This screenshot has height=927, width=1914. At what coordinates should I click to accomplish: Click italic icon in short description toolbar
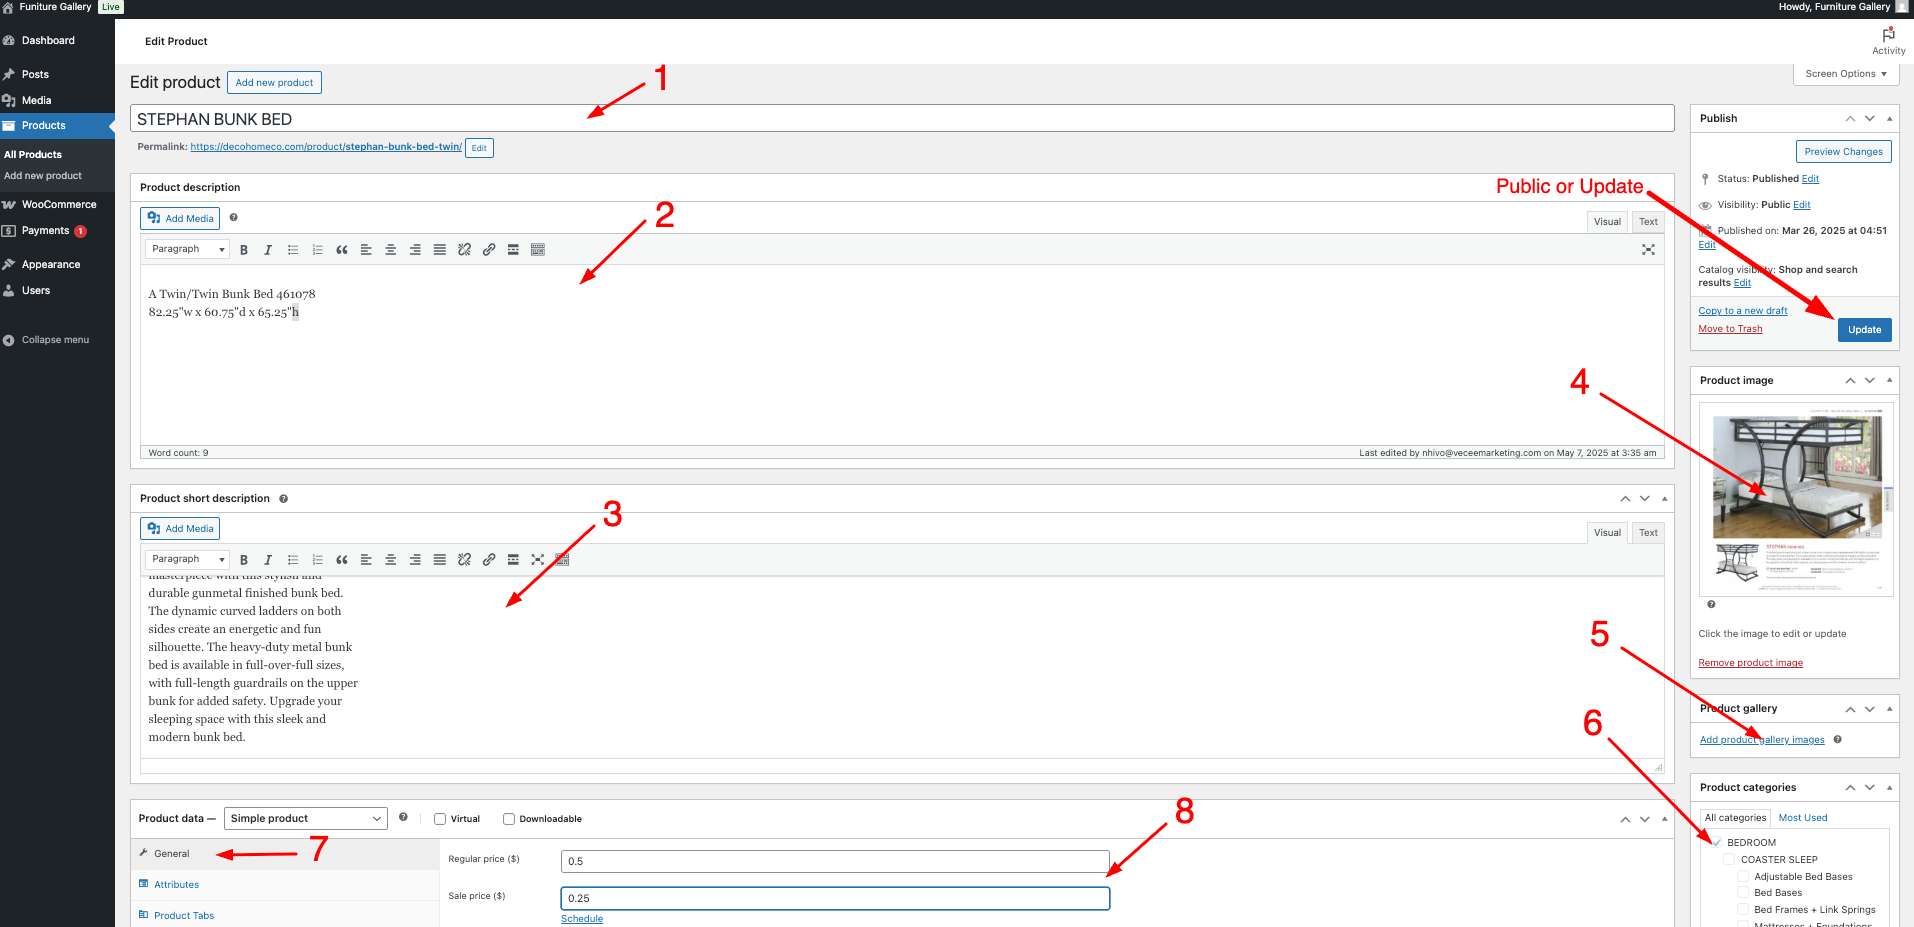(x=268, y=560)
